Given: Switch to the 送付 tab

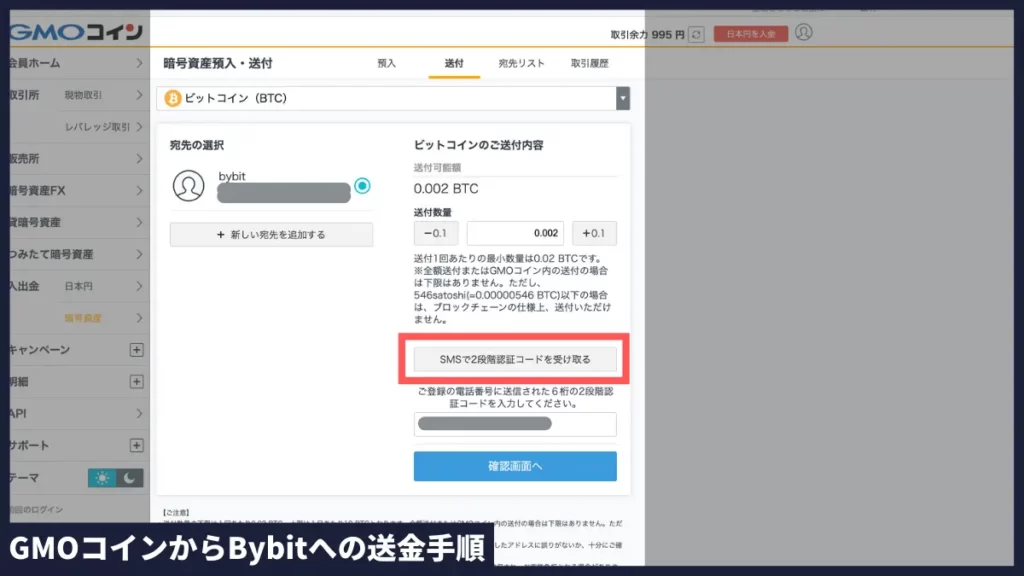Looking at the screenshot, I should click(x=454, y=63).
